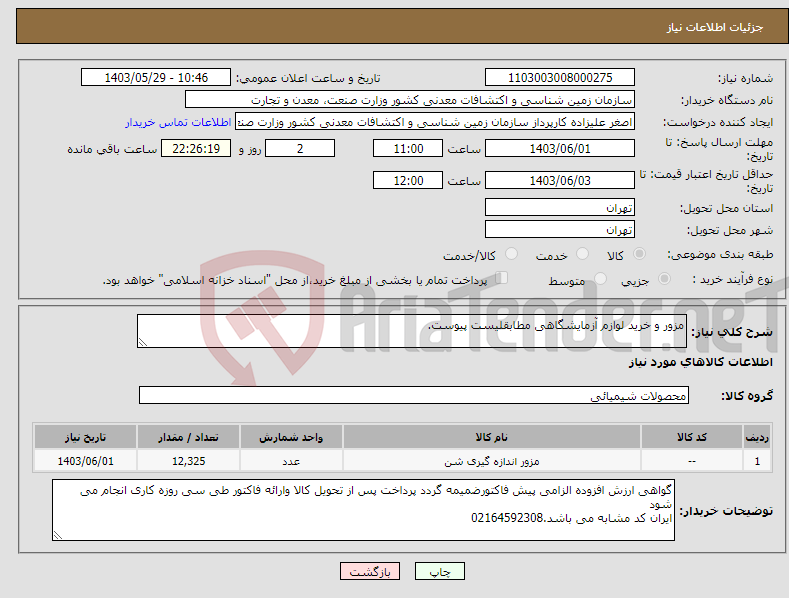Click the تاریخ نیاز column header
This screenshot has height=598, width=789.
[86, 437]
